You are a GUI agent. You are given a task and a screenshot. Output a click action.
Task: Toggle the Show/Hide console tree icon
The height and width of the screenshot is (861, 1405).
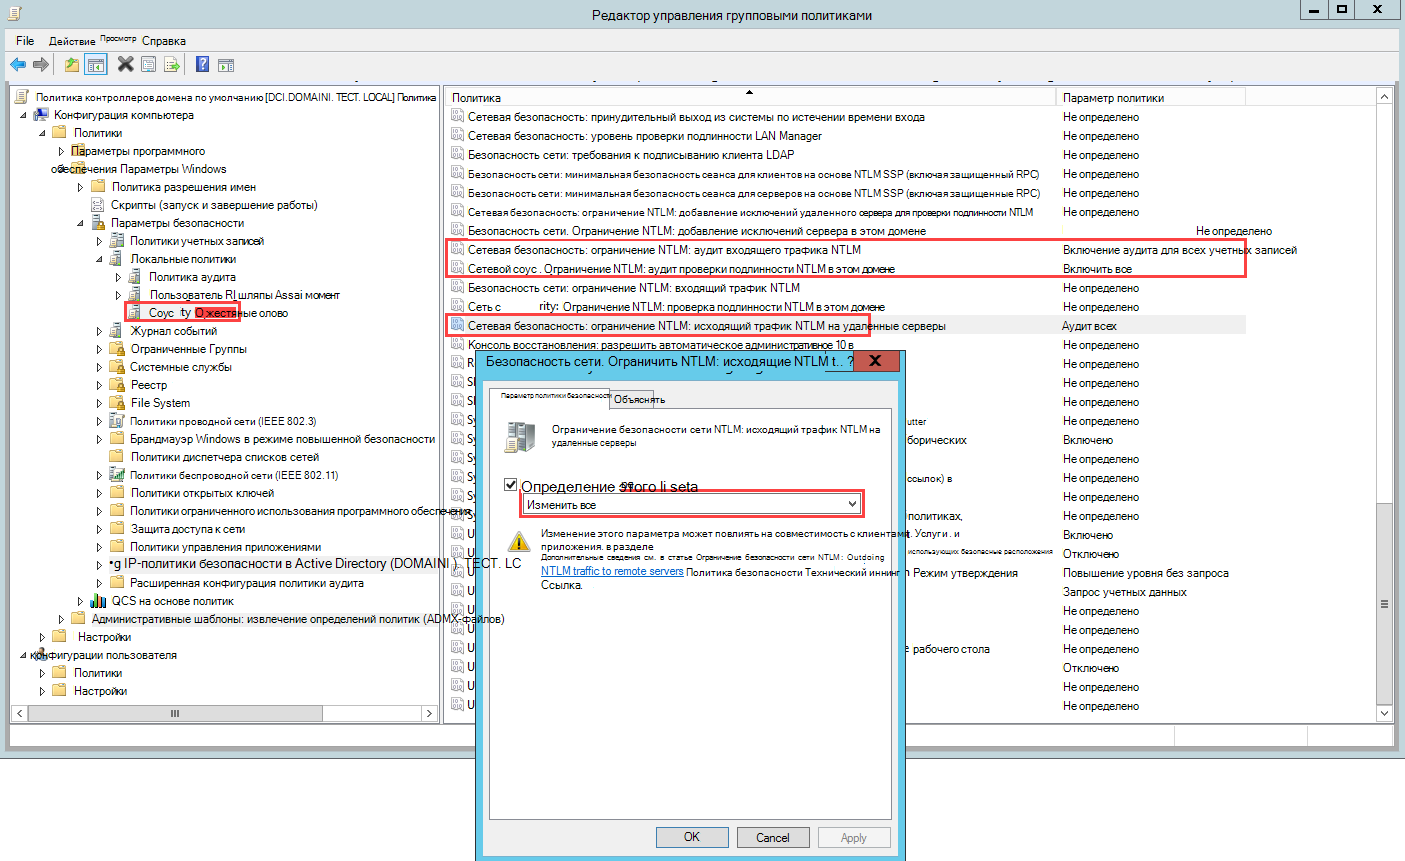click(x=96, y=64)
